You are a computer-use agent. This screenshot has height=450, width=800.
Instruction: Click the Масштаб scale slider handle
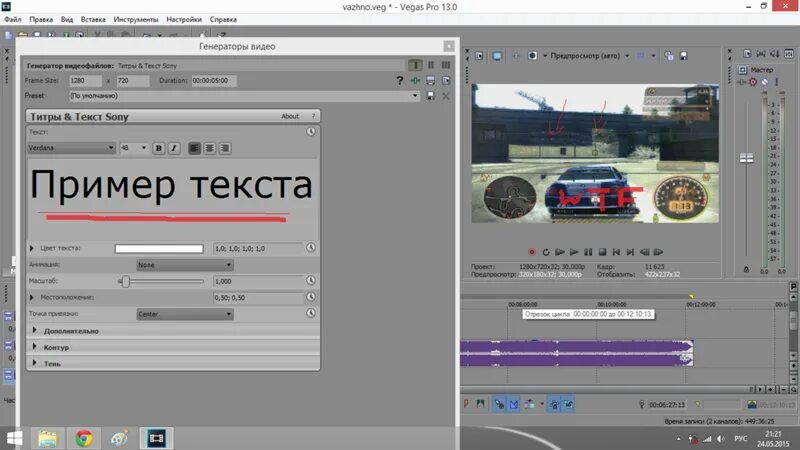click(126, 281)
